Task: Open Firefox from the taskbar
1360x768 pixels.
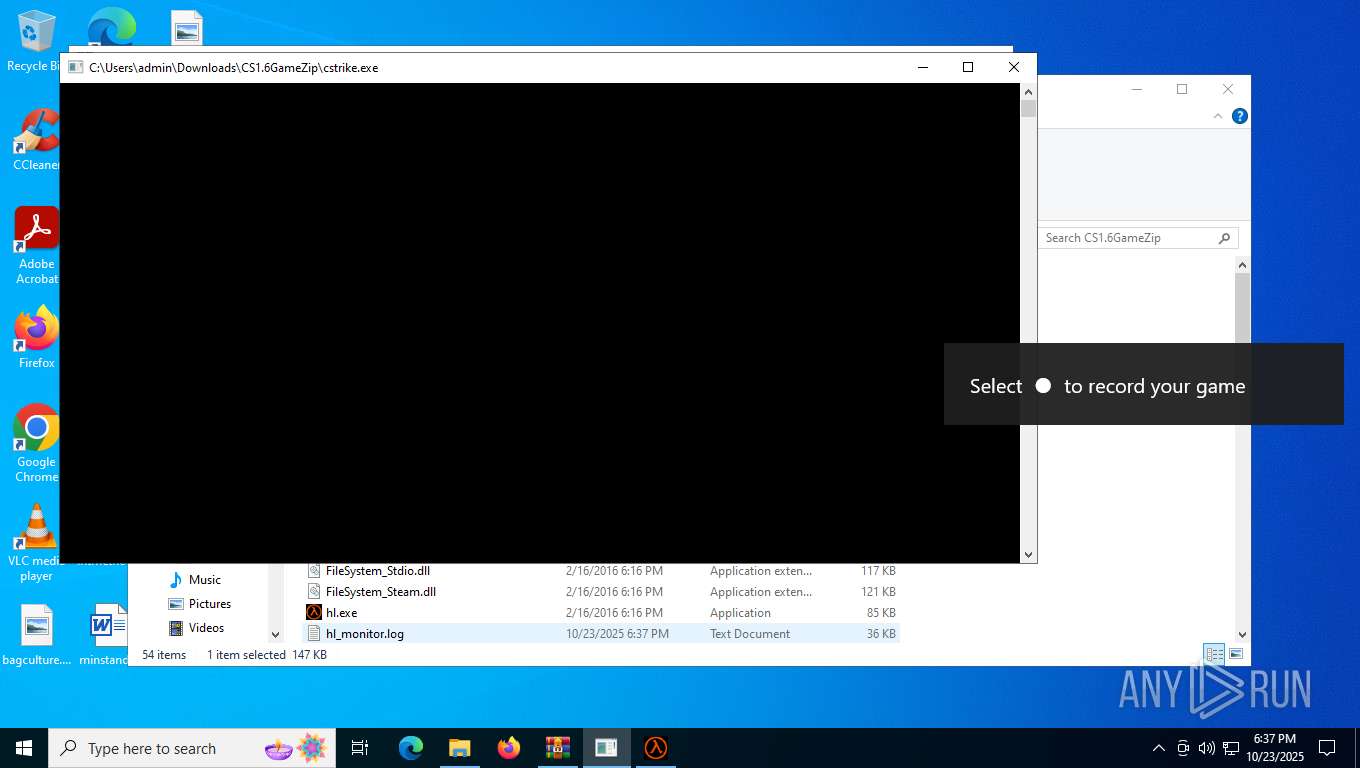Action: point(509,748)
